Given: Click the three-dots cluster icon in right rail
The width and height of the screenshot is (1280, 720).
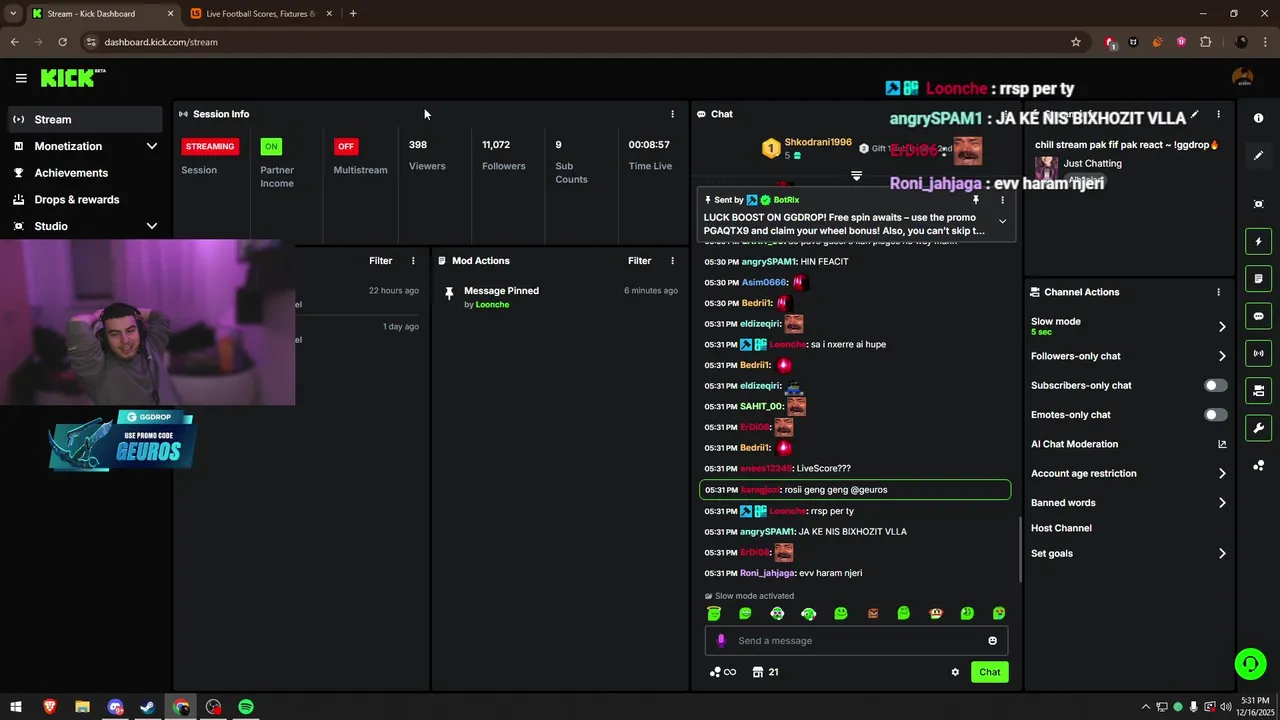Looking at the screenshot, I should (1258, 465).
